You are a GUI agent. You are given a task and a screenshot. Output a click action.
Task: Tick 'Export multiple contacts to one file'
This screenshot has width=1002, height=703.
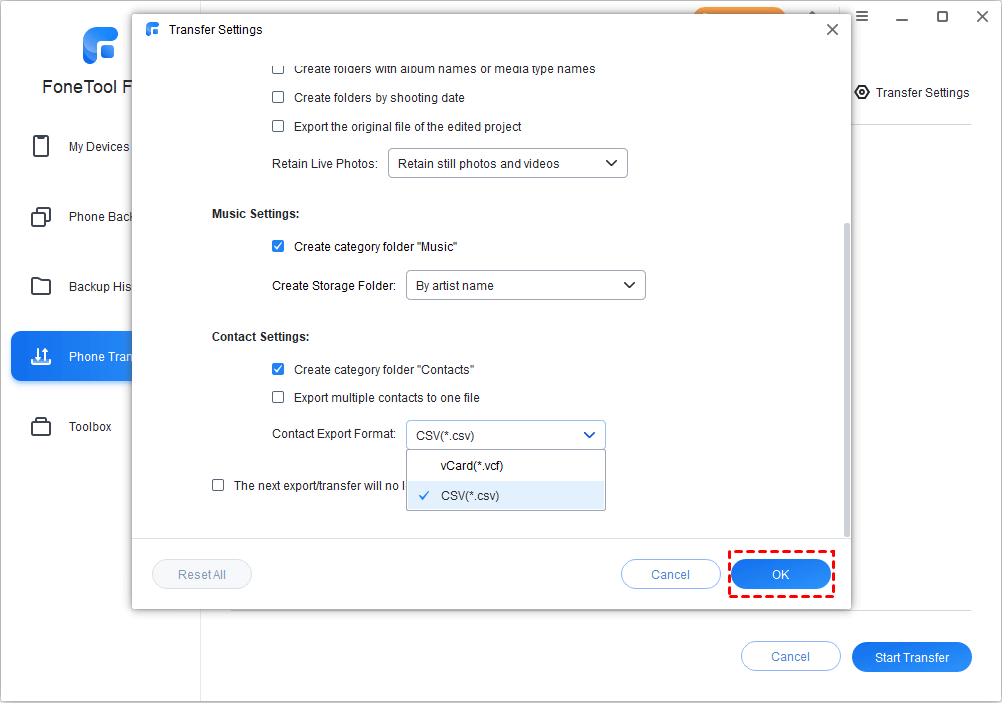click(278, 398)
